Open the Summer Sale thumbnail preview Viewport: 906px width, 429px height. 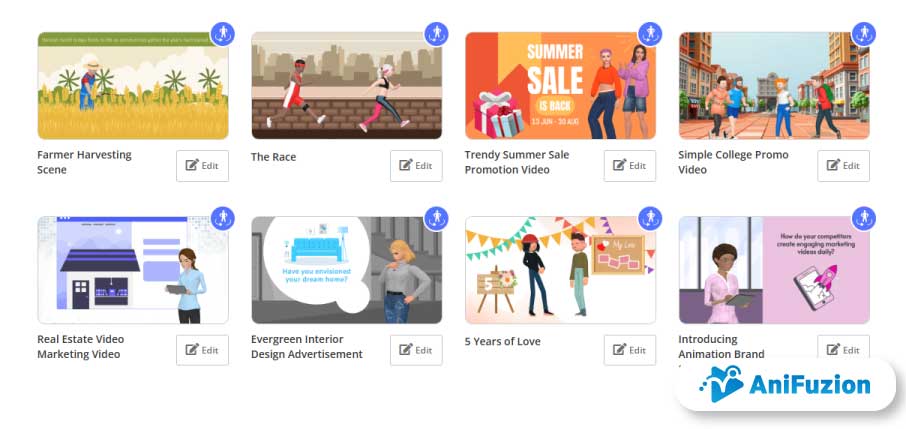(560, 86)
